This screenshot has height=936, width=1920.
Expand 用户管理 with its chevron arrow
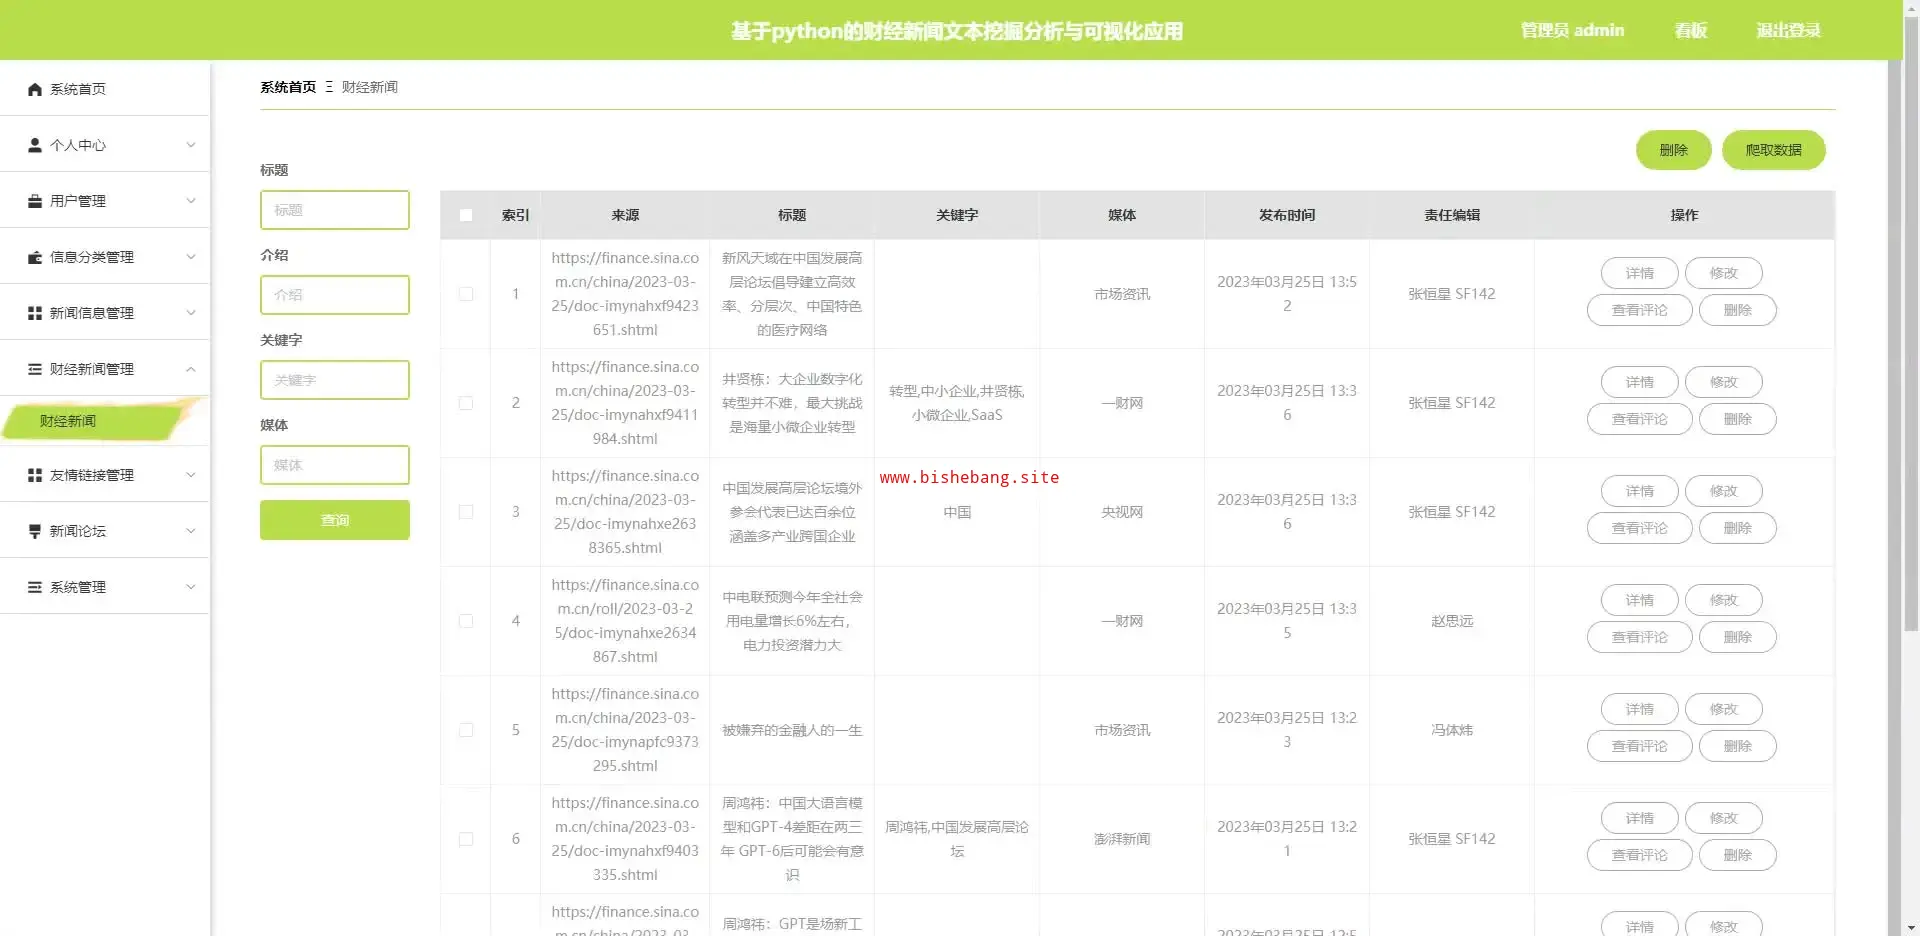point(191,201)
